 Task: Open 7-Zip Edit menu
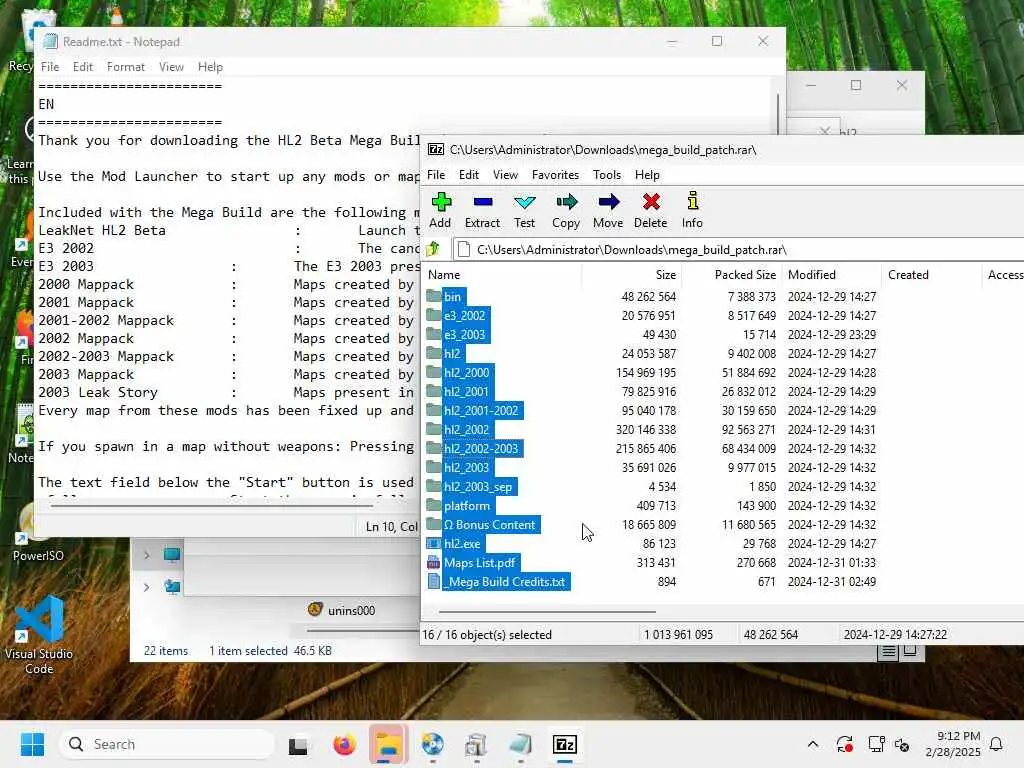[468, 174]
